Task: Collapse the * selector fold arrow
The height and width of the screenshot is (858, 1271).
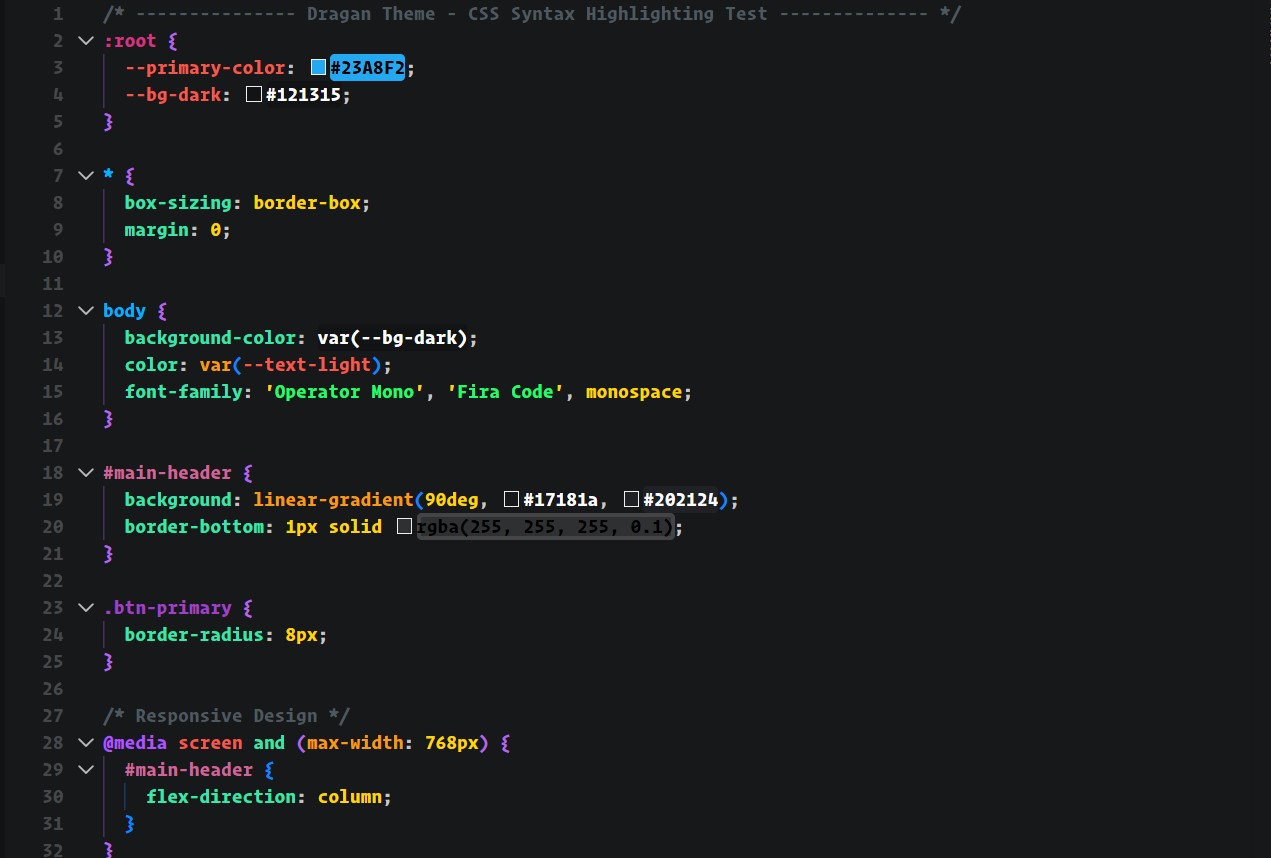Action: pyautogui.click(x=85, y=176)
